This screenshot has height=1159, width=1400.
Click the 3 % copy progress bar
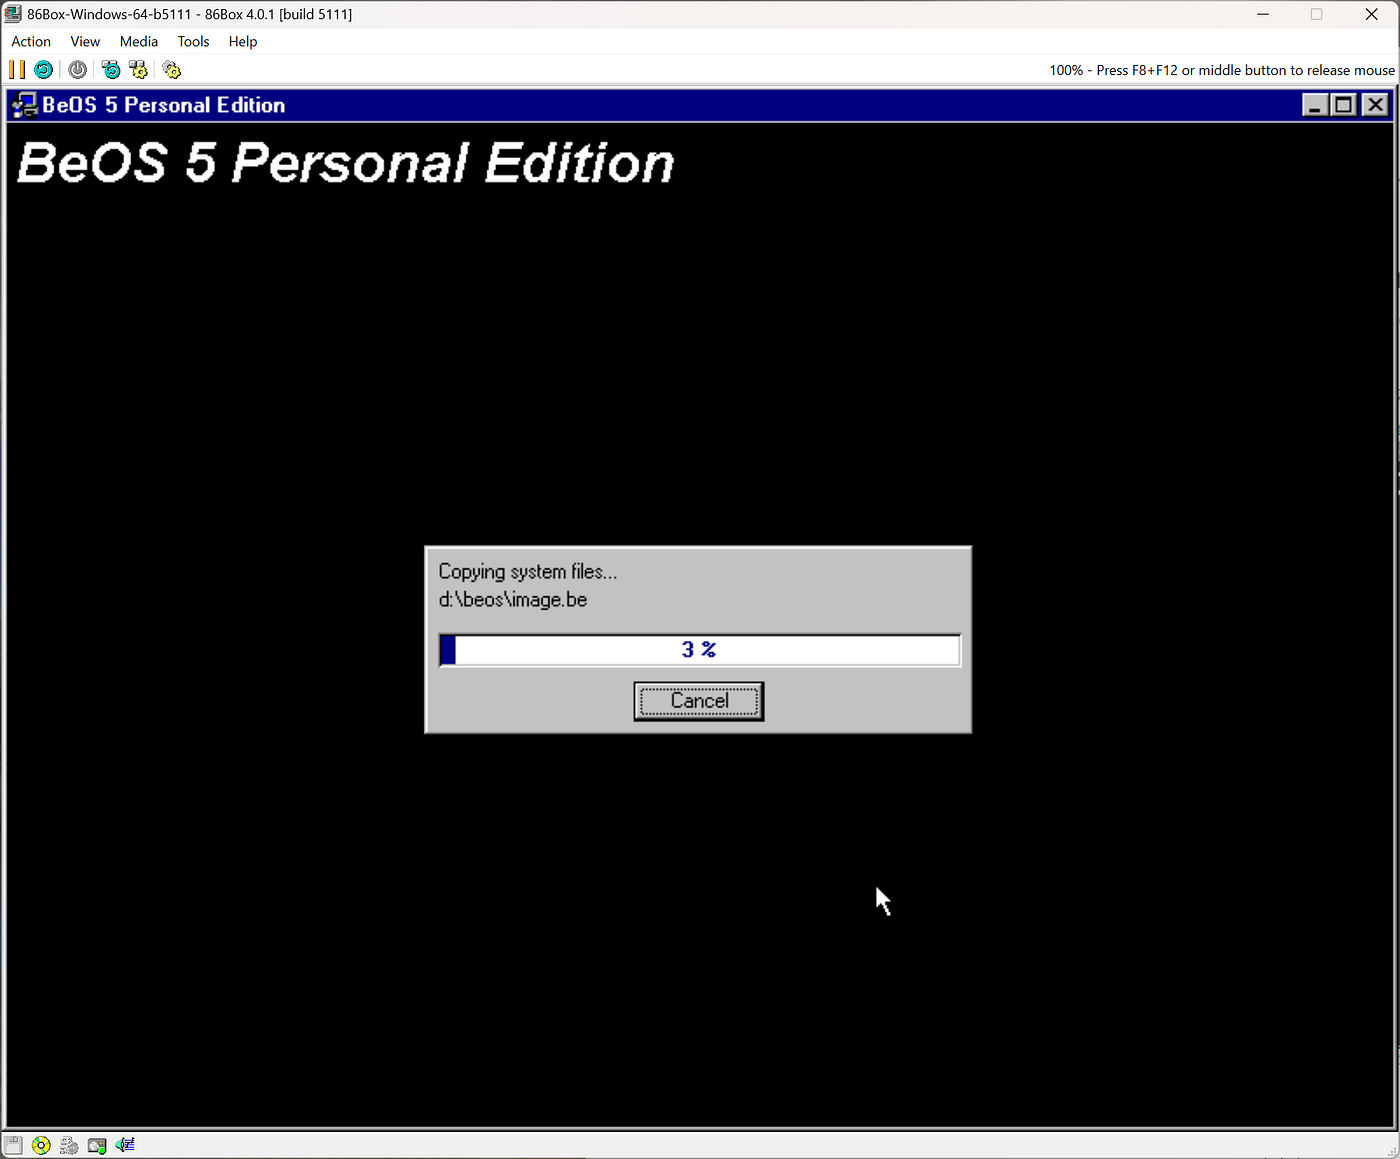tap(699, 650)
